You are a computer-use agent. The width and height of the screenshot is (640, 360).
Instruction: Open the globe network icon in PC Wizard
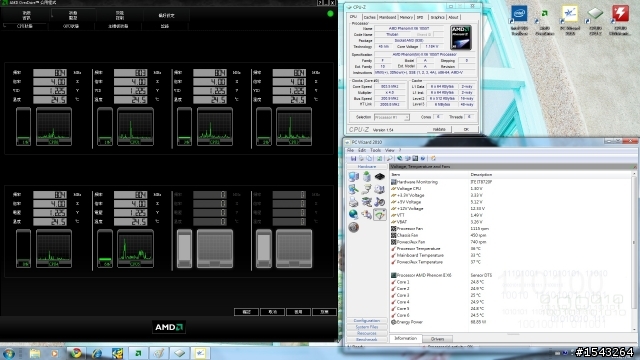(x=353, y=214)
